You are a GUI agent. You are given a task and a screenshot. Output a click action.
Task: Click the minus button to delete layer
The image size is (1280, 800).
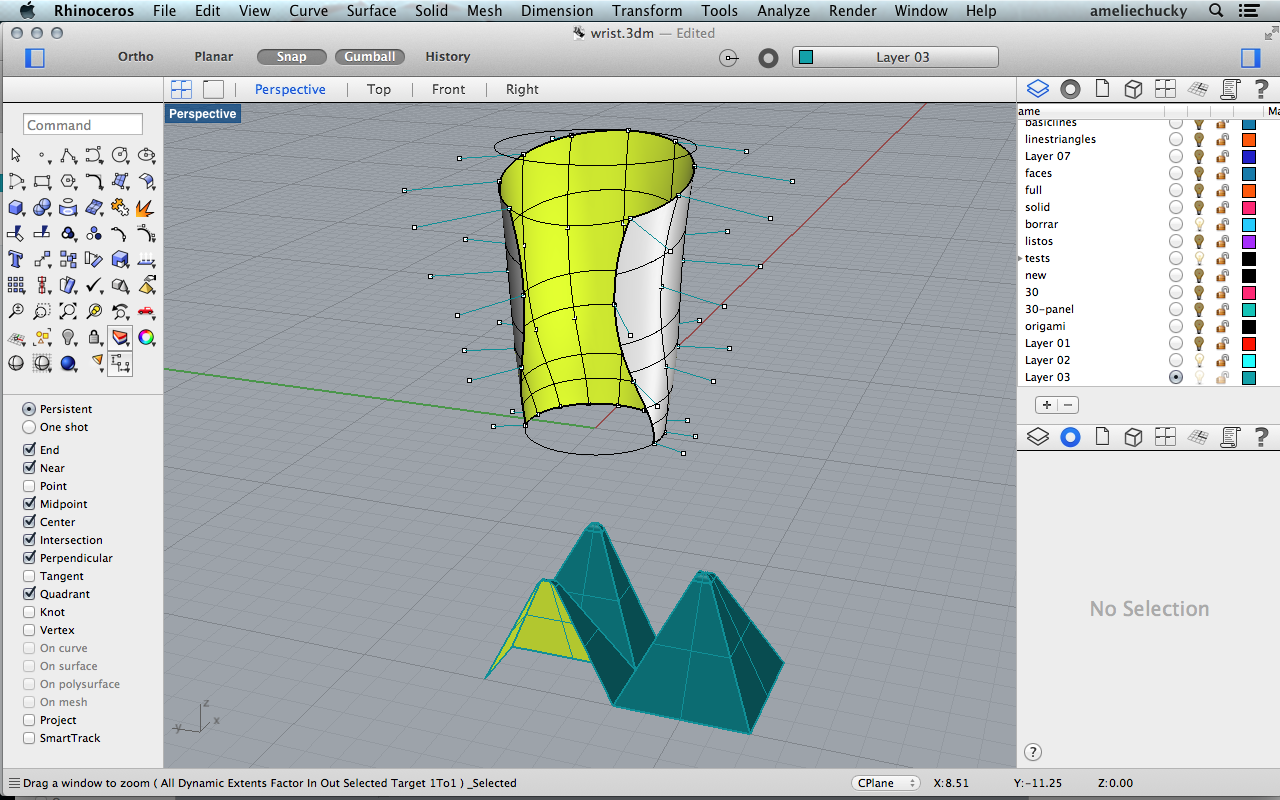pos(1068,405)
